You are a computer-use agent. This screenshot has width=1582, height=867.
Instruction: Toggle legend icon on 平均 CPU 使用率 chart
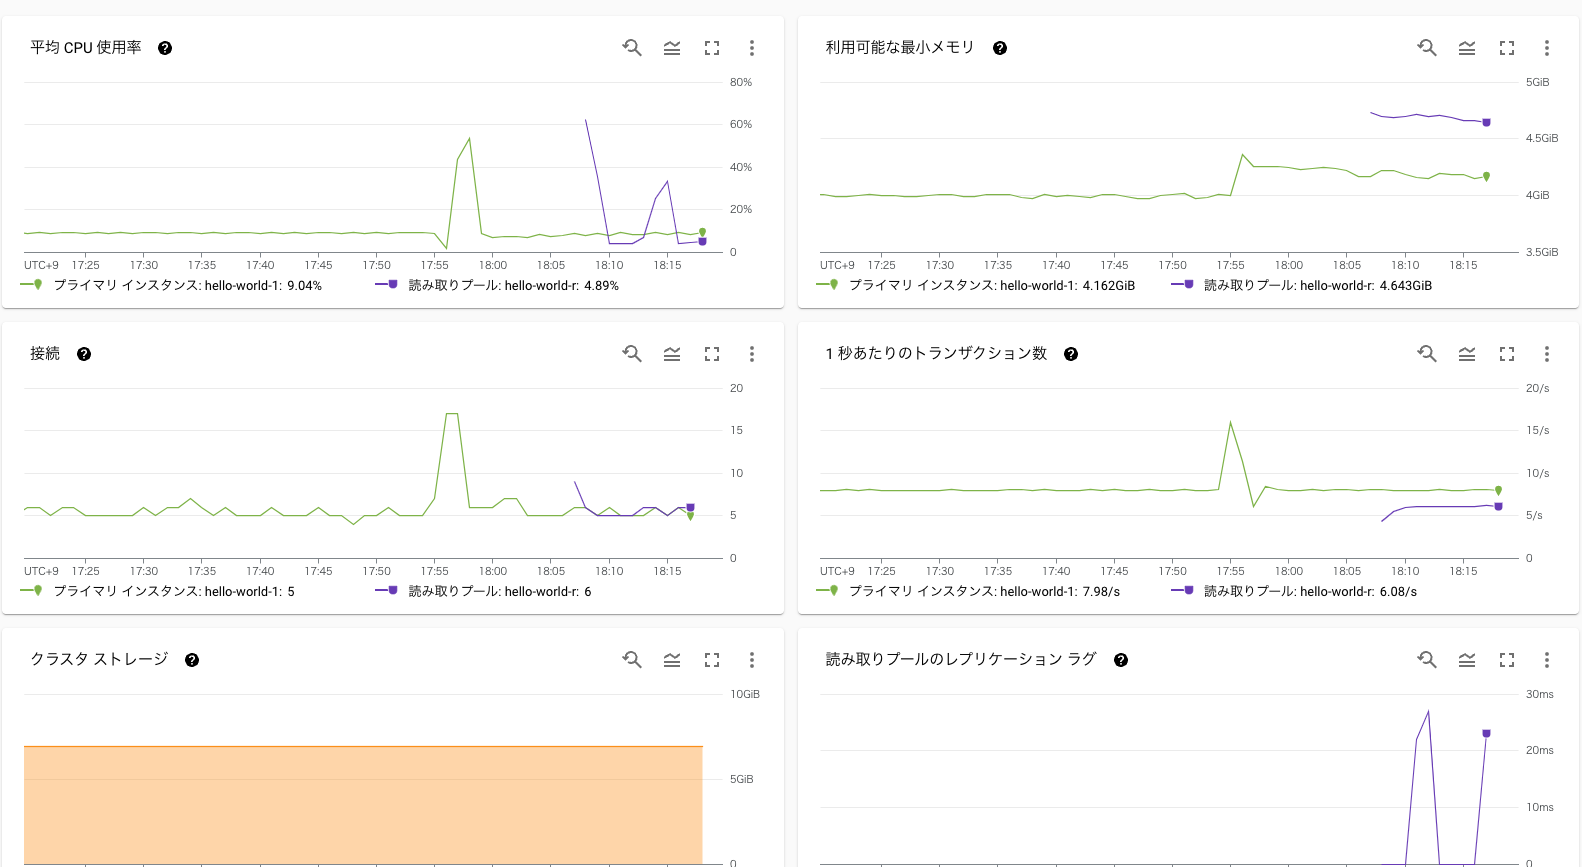[672, 47]
